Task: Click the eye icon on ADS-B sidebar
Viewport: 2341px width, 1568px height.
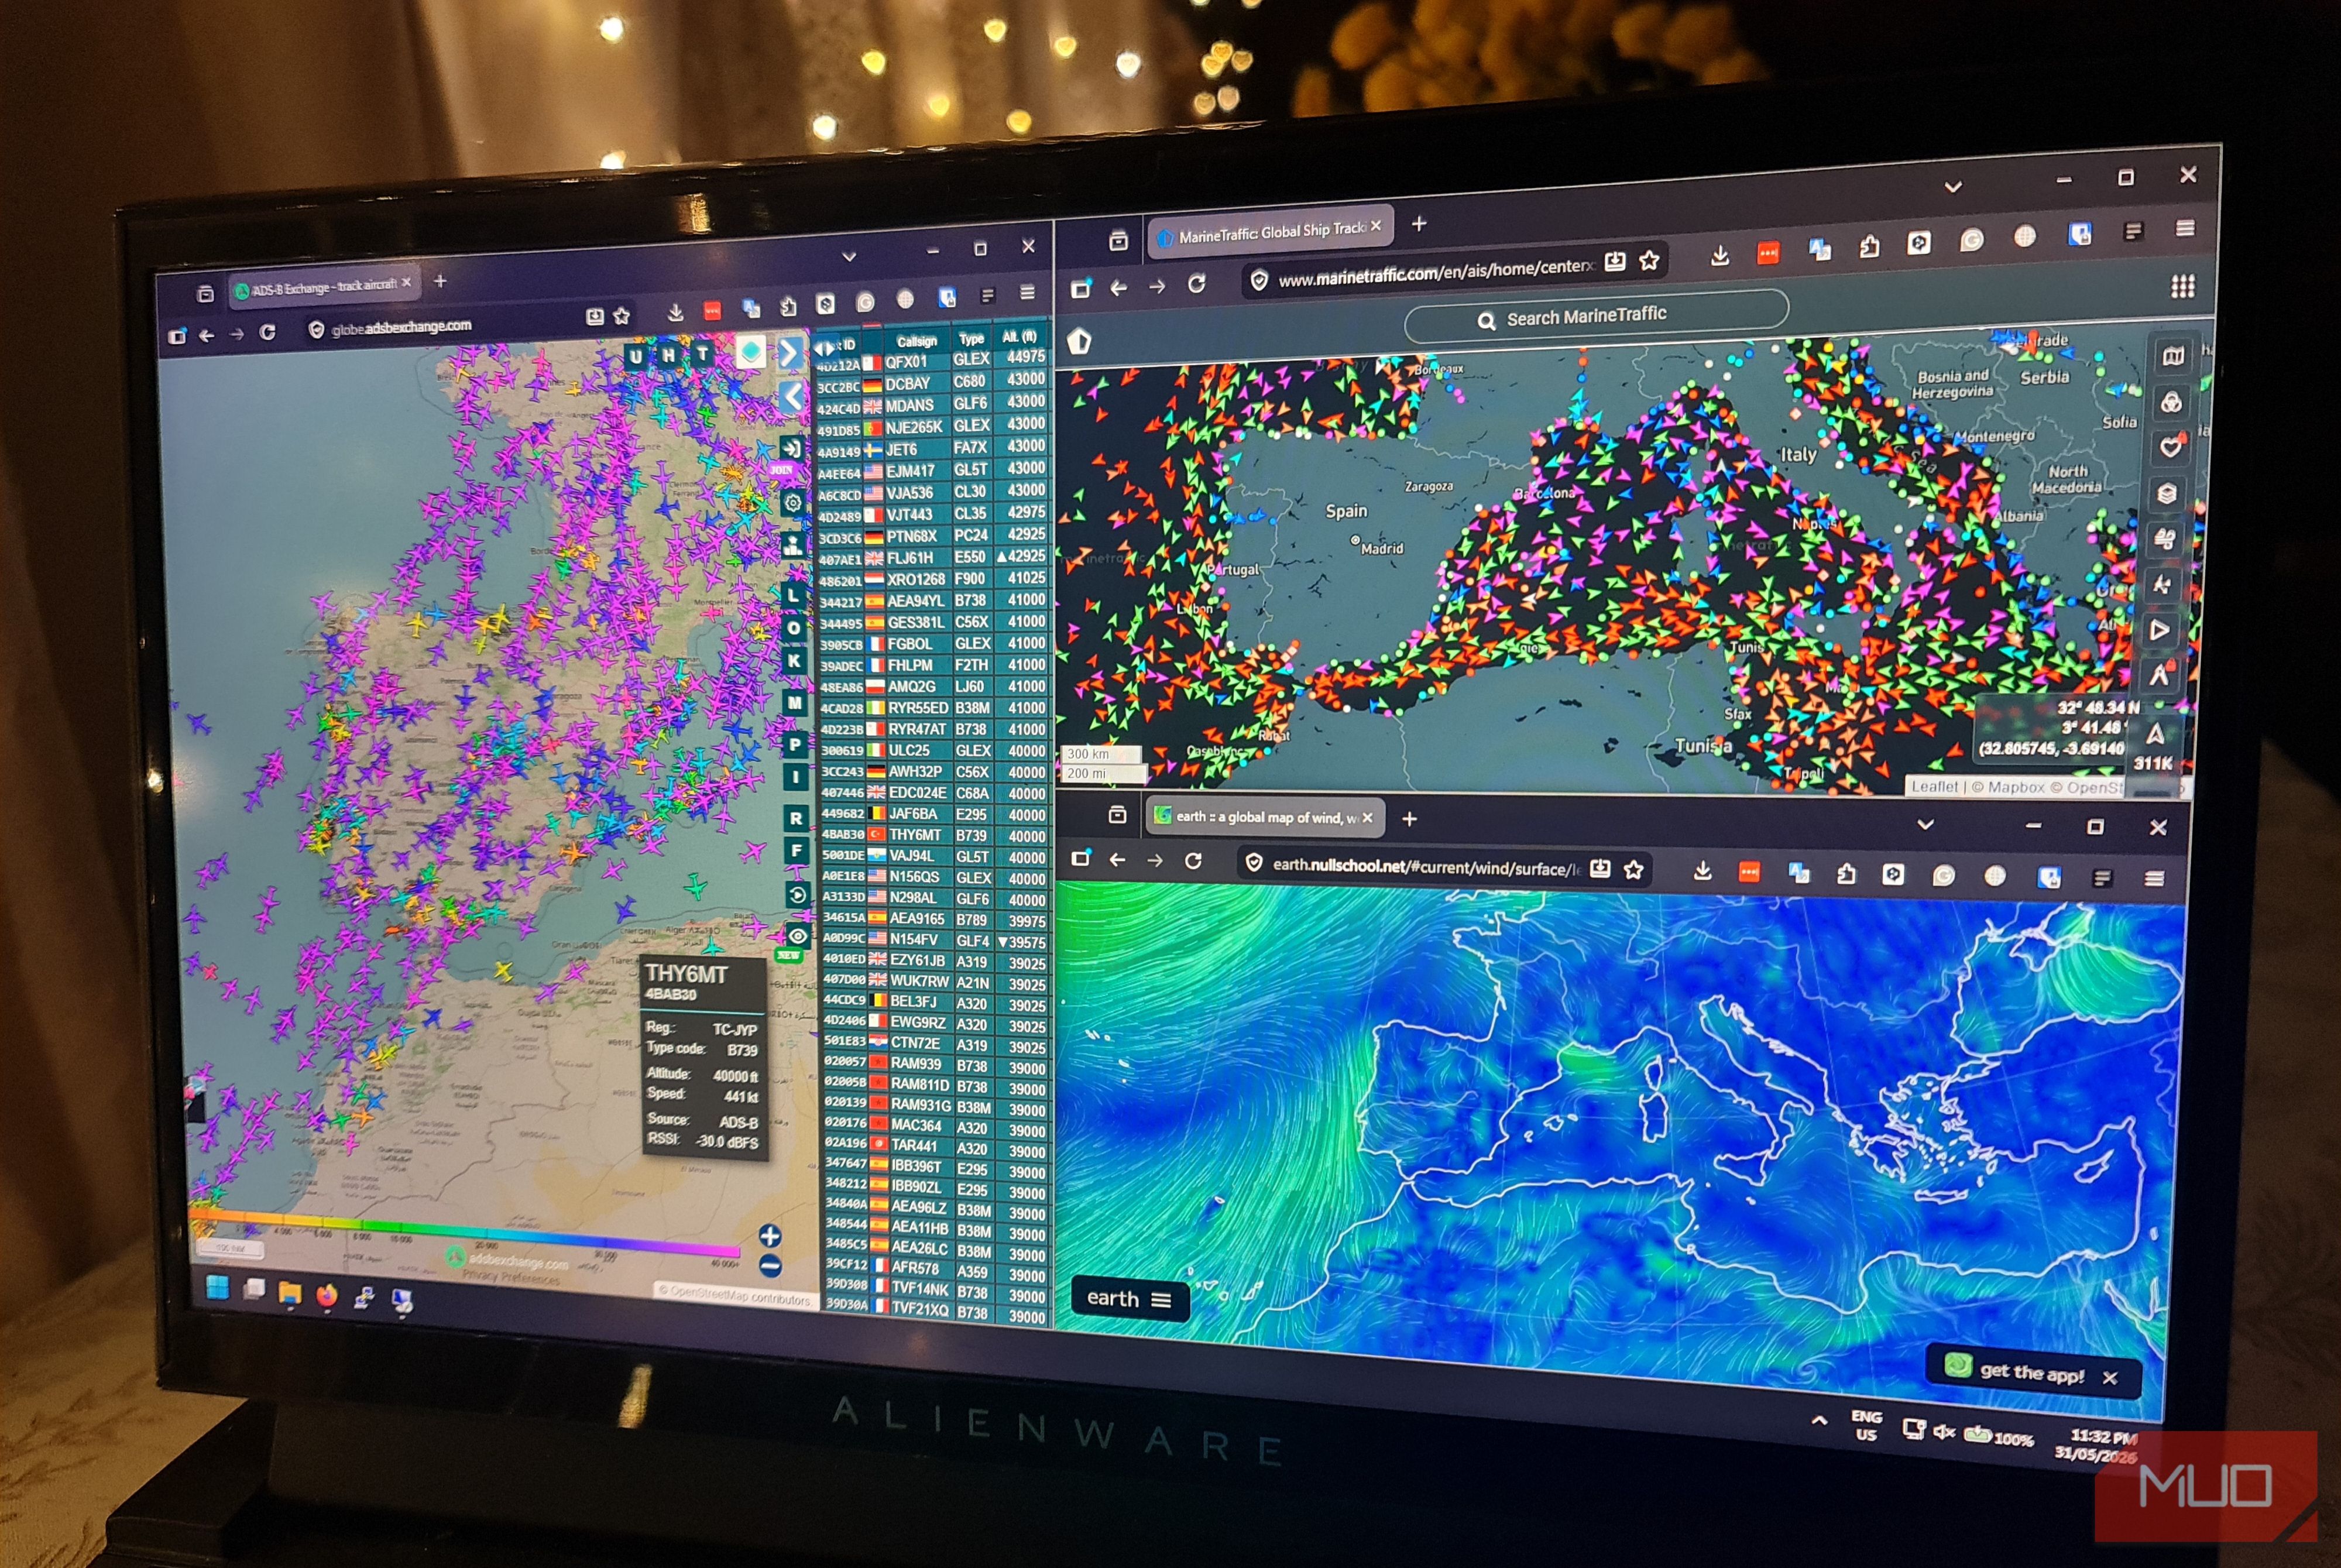Action: [798, 936]
